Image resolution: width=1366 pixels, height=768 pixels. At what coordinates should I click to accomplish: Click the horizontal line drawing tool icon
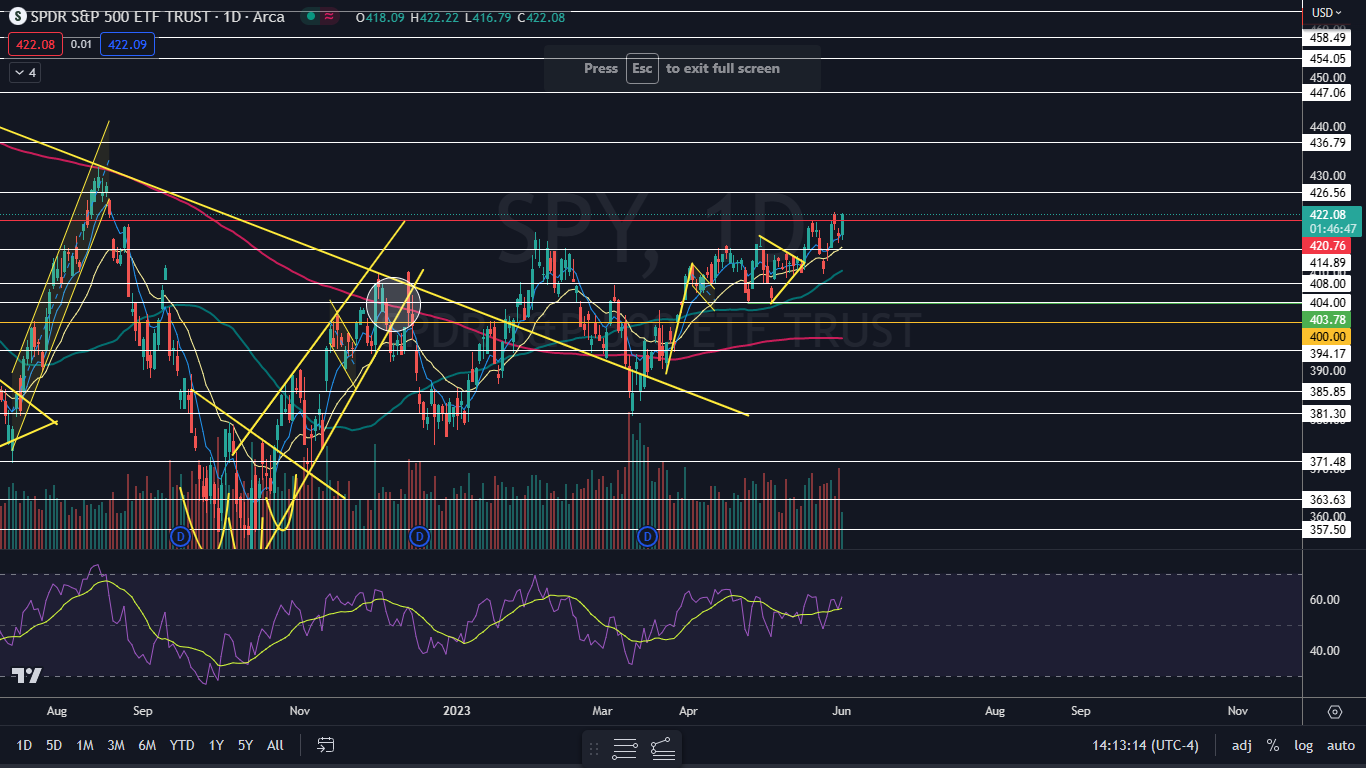pyautogui.click(x=625, y=748)
